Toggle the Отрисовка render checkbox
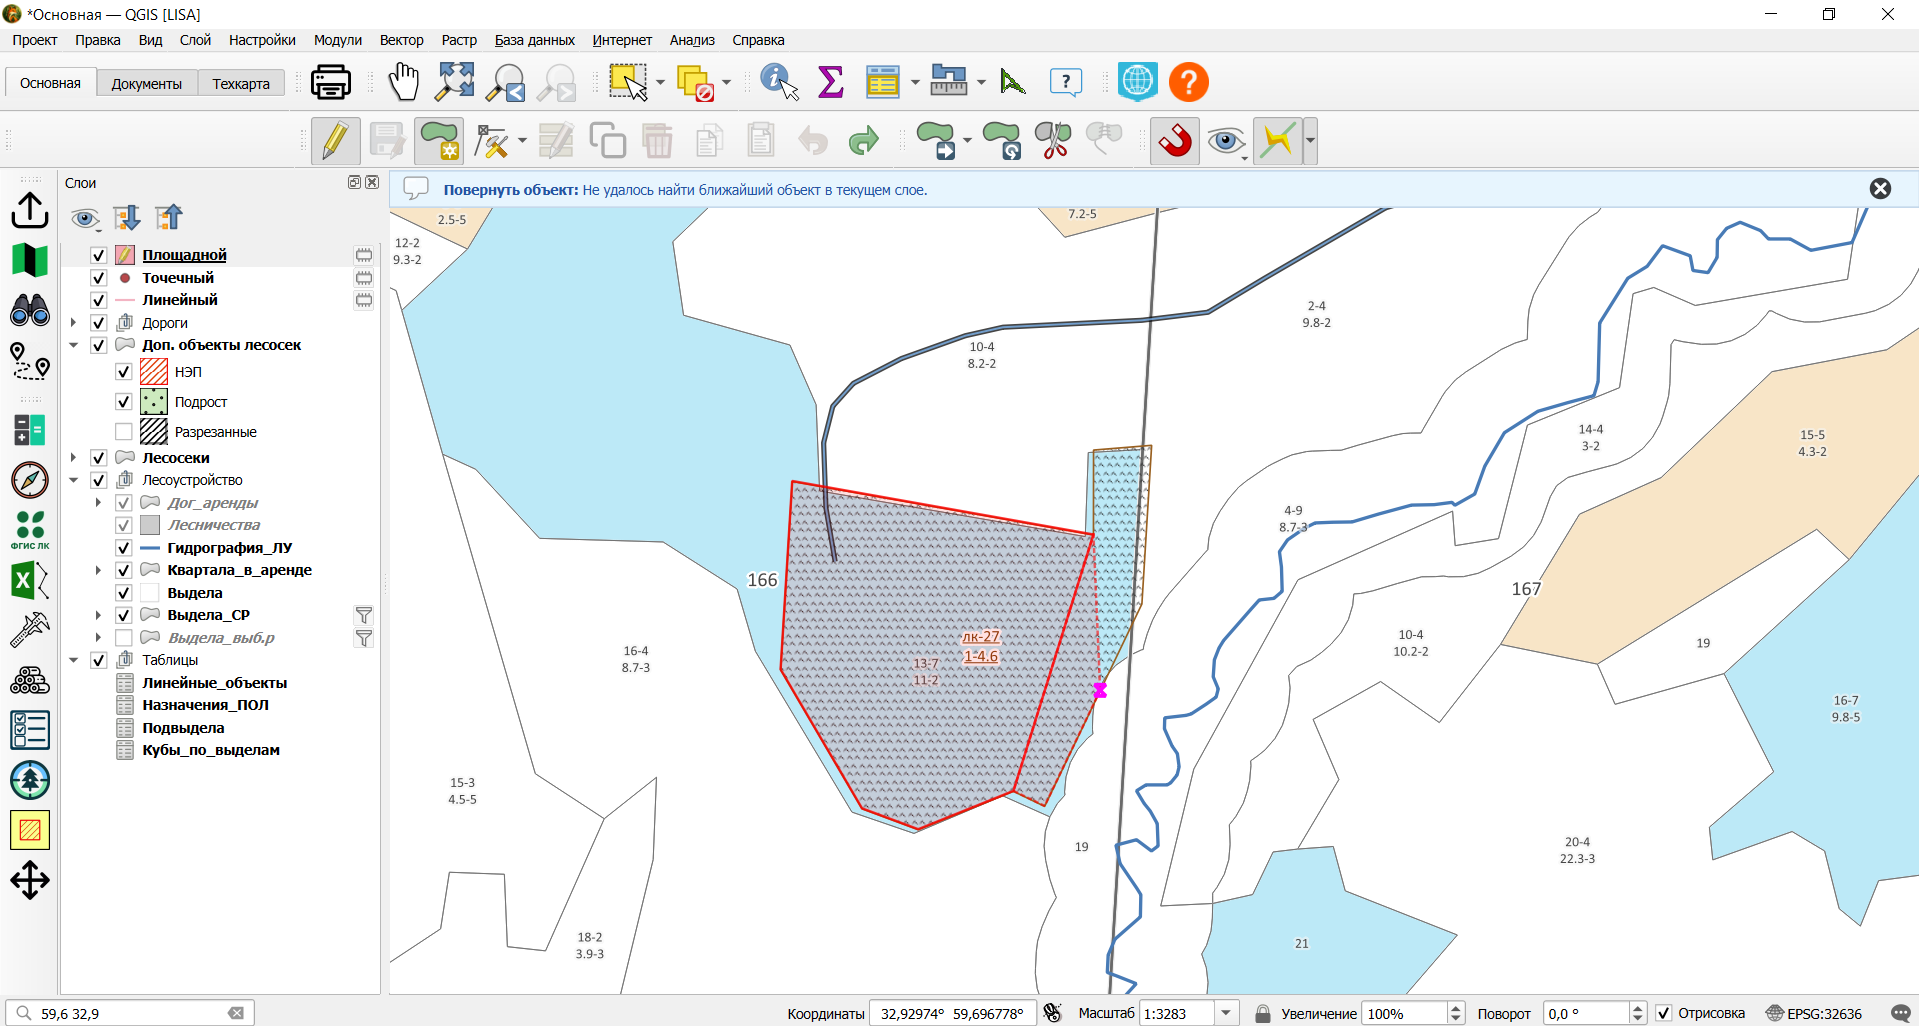1919x1026 pixels. [1664, 1013]
